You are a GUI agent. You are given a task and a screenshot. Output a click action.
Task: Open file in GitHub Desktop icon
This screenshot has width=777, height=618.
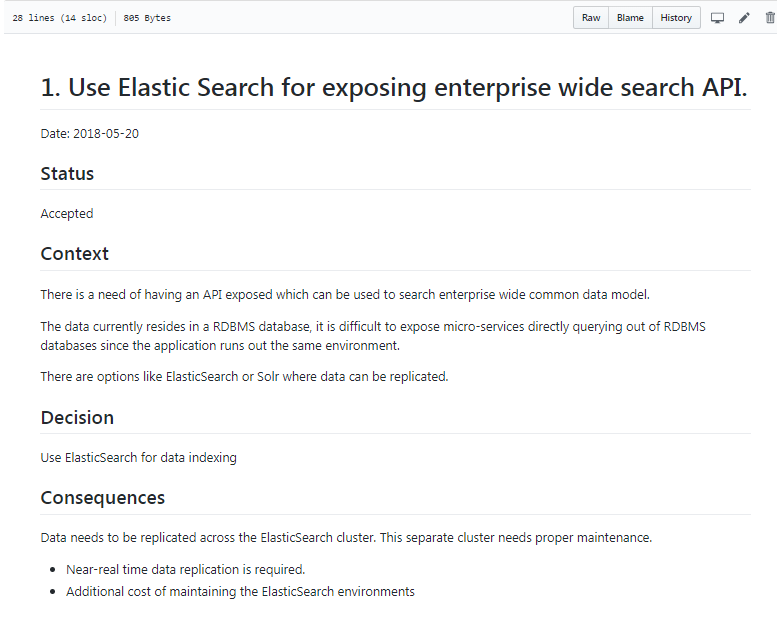pos(717,18)
